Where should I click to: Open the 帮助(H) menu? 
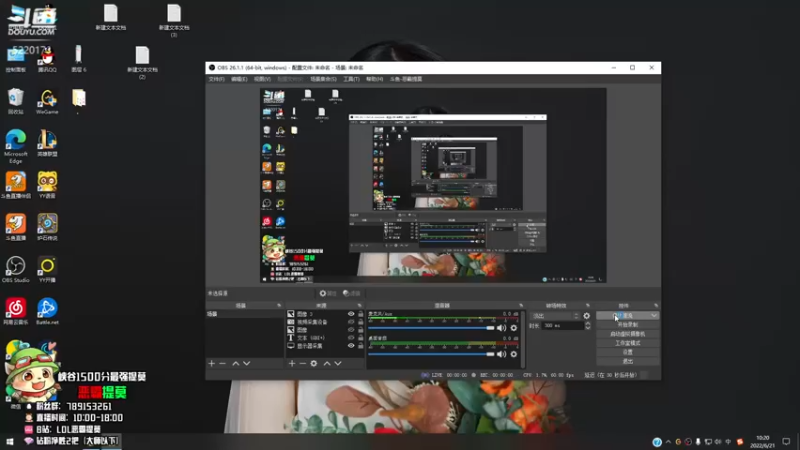pos(374,79)
